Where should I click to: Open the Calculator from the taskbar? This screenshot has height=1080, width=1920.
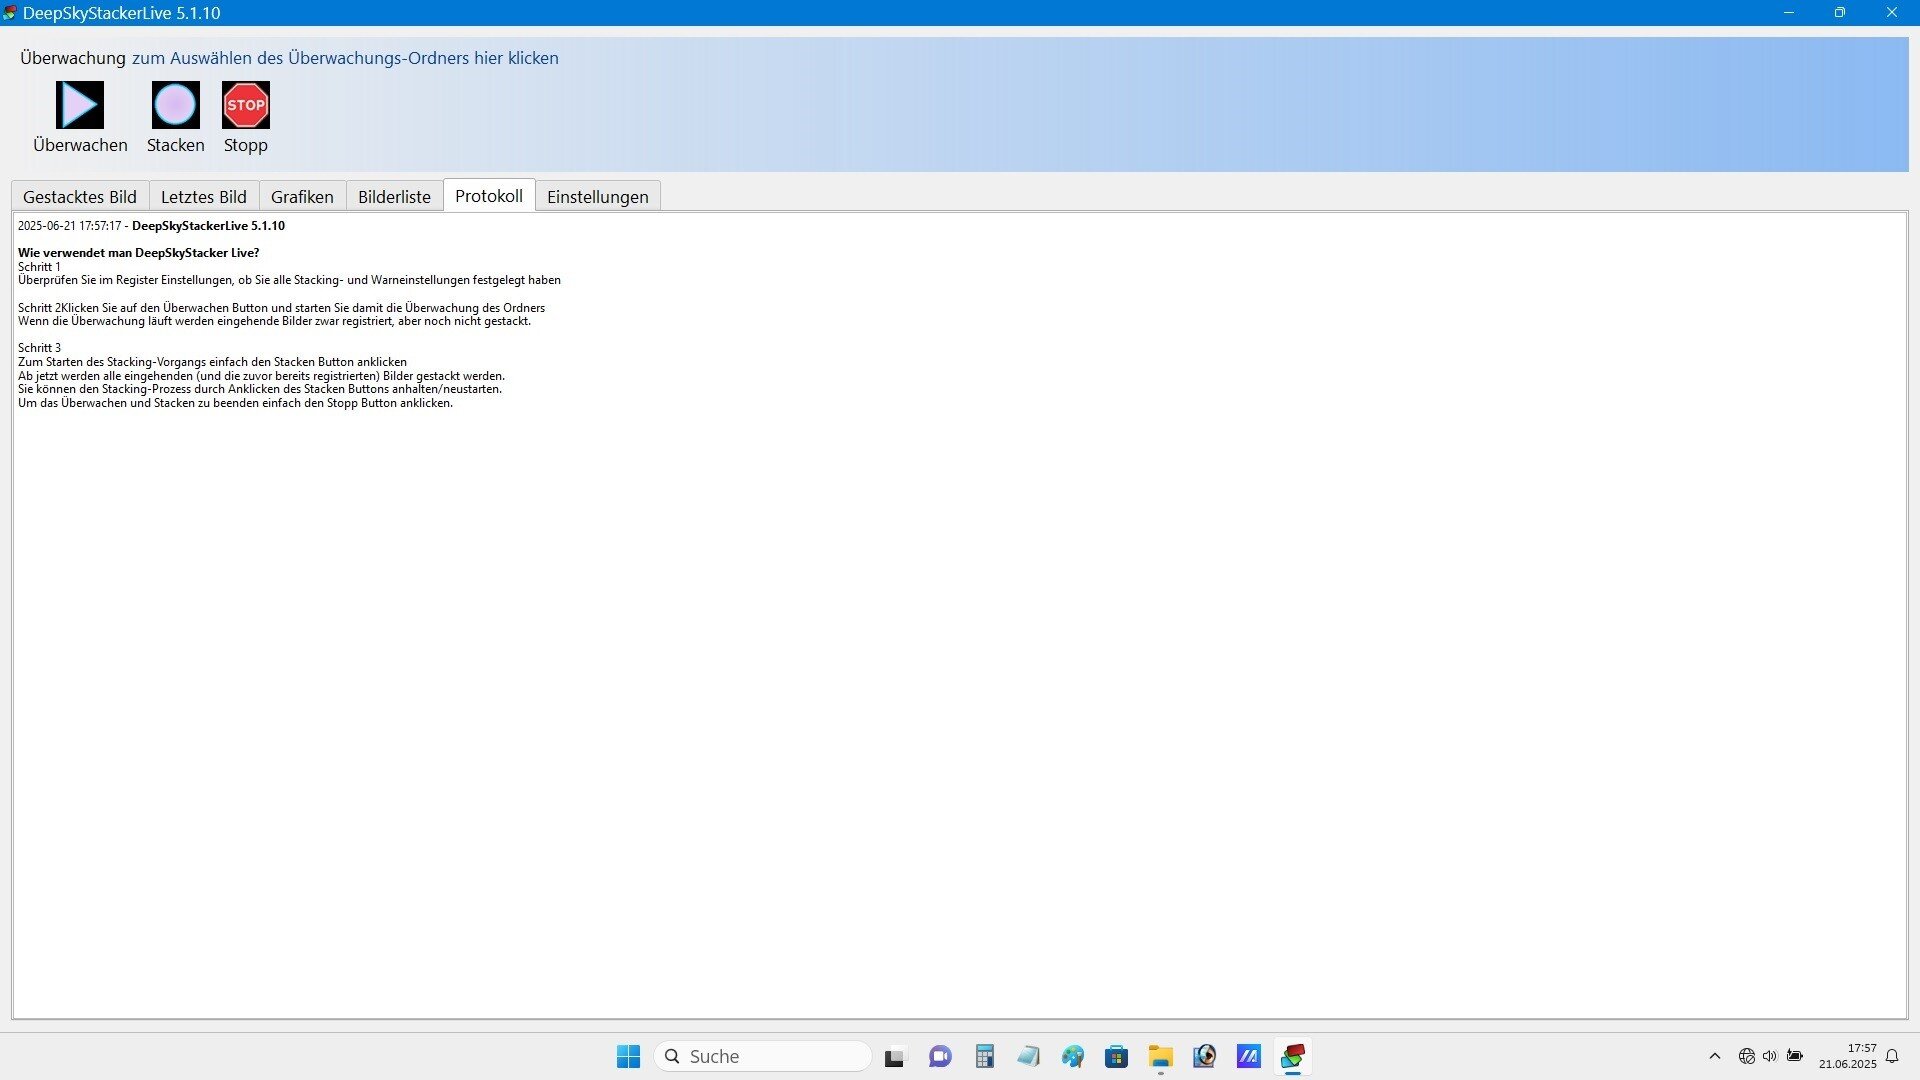[985, 1056]
